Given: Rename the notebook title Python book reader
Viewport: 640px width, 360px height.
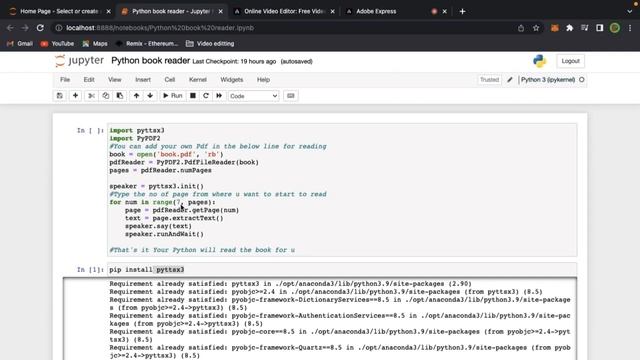Looking at the screenshot, I should 151,61.
